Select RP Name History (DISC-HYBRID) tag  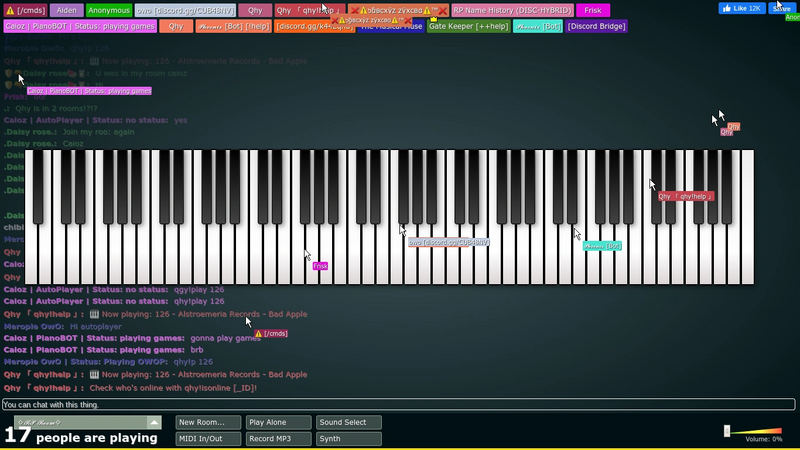point(512,10)
